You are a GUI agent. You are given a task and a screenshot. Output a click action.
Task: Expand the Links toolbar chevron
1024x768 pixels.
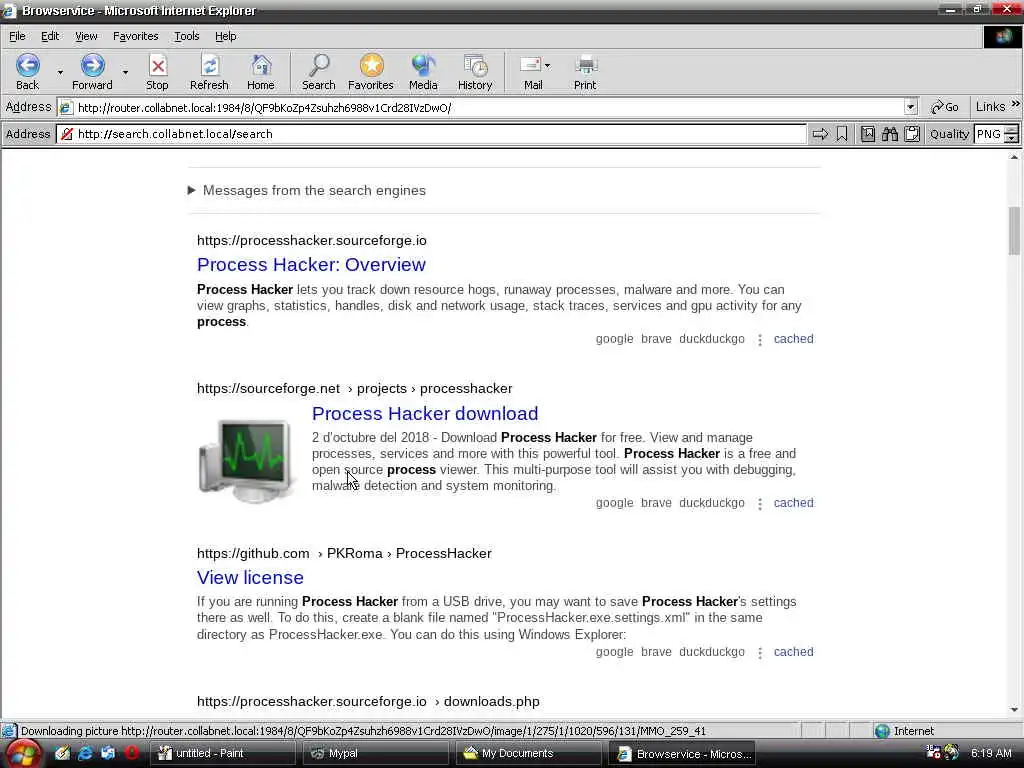(x=1016, y=104)
